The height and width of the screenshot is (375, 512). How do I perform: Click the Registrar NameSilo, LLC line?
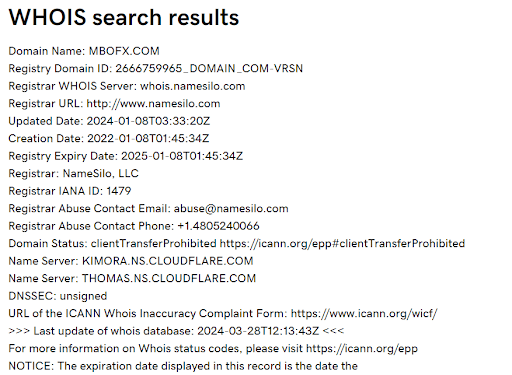coord(73,173)
